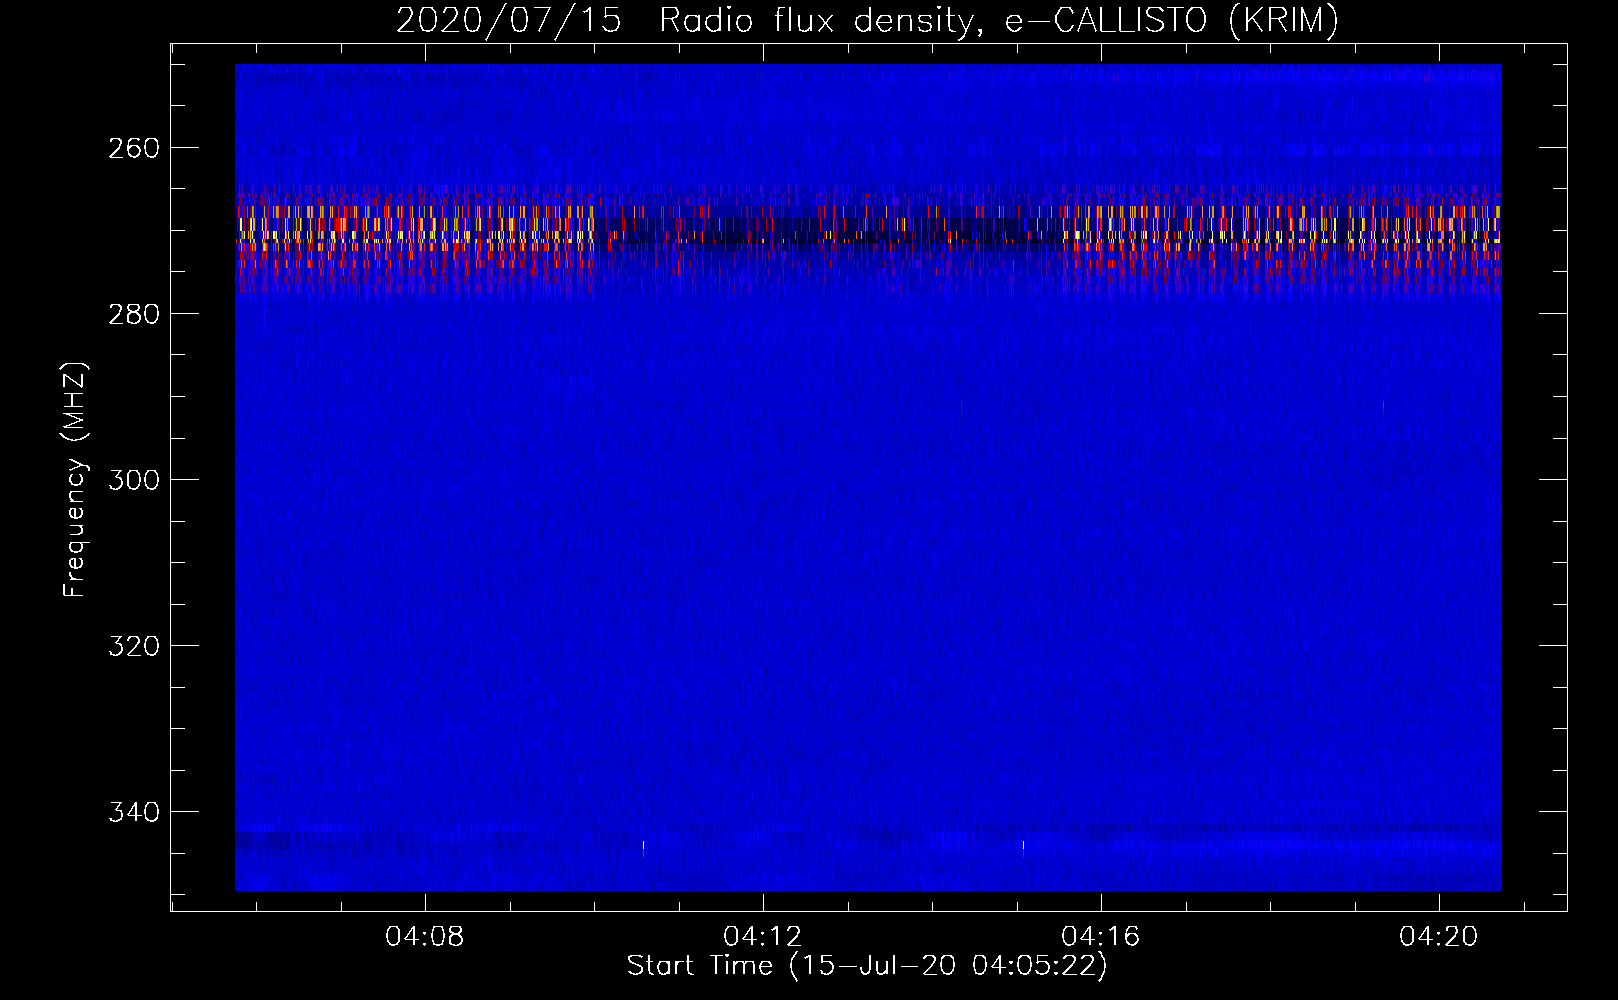Image resolution: width=1618 pixels, height=1000 pixels.
Task: Click the 260 frequency tick label
Action: coord(133,148)
